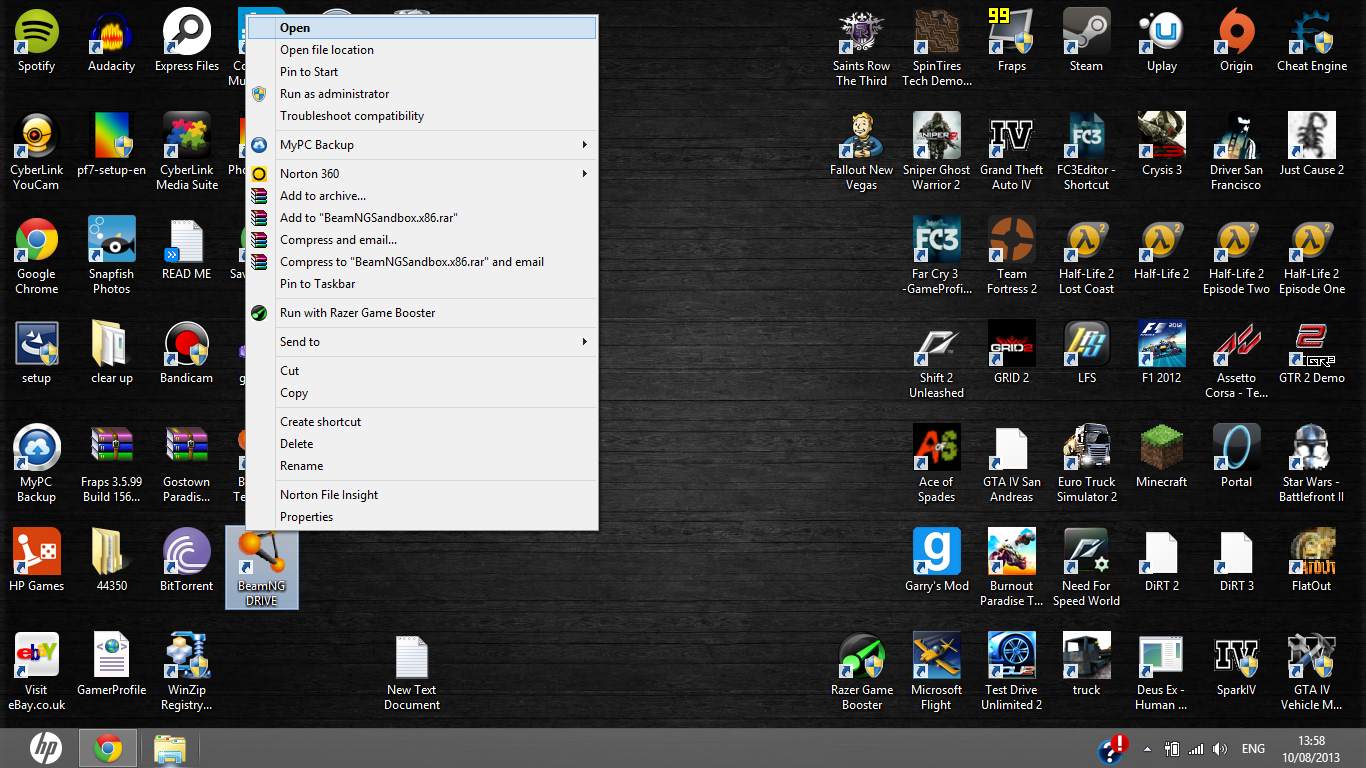Select the F1 2012 desktop icon
The image size is (1366, 768).
[x=1161, y=353]
